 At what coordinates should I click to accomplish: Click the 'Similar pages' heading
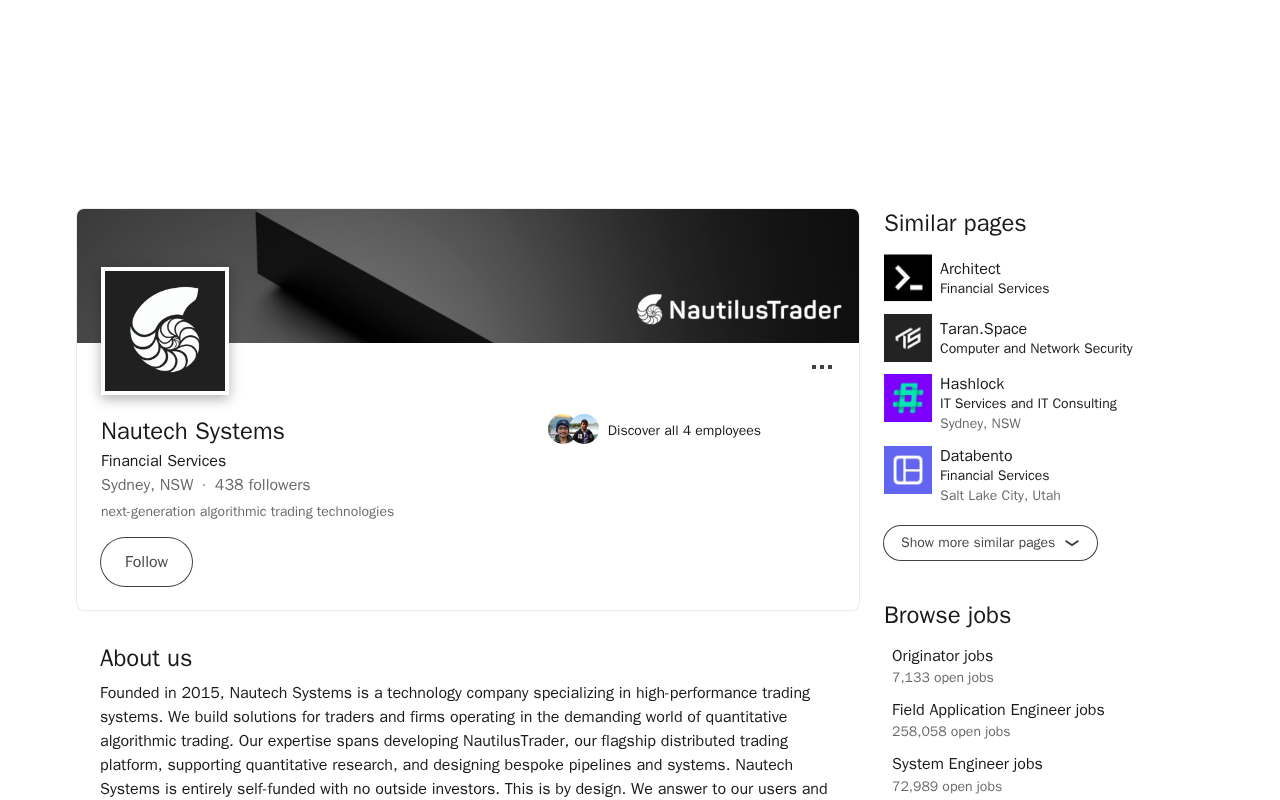(955, 223)
